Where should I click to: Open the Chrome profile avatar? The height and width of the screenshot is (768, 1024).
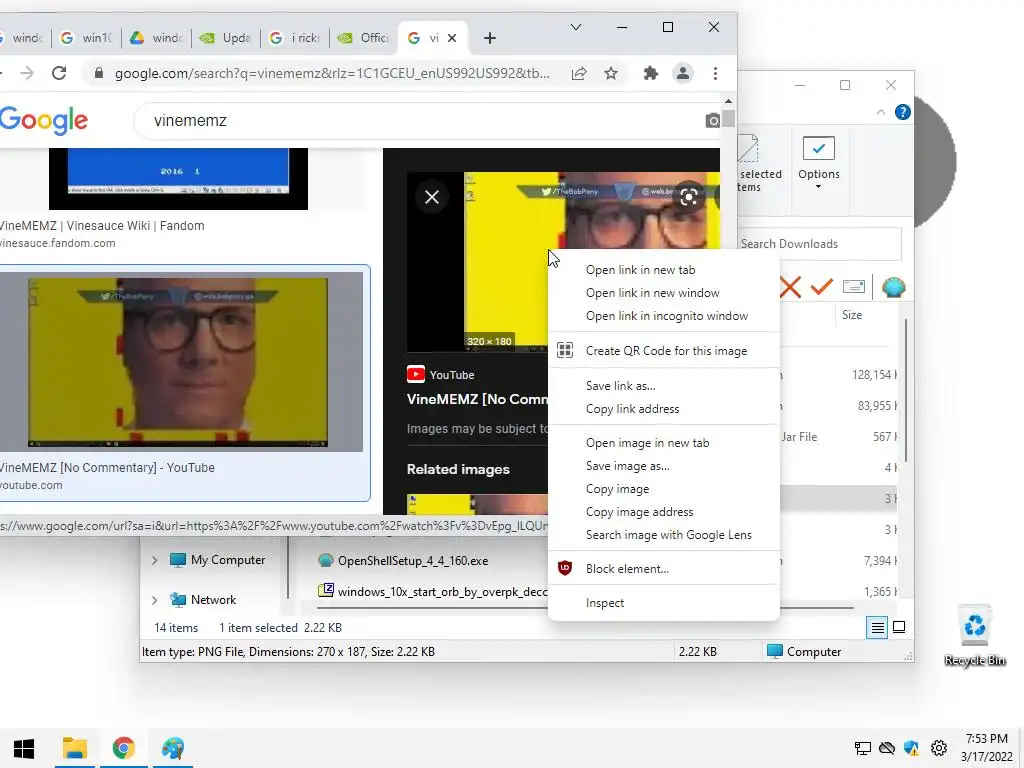tap(683, 73)
